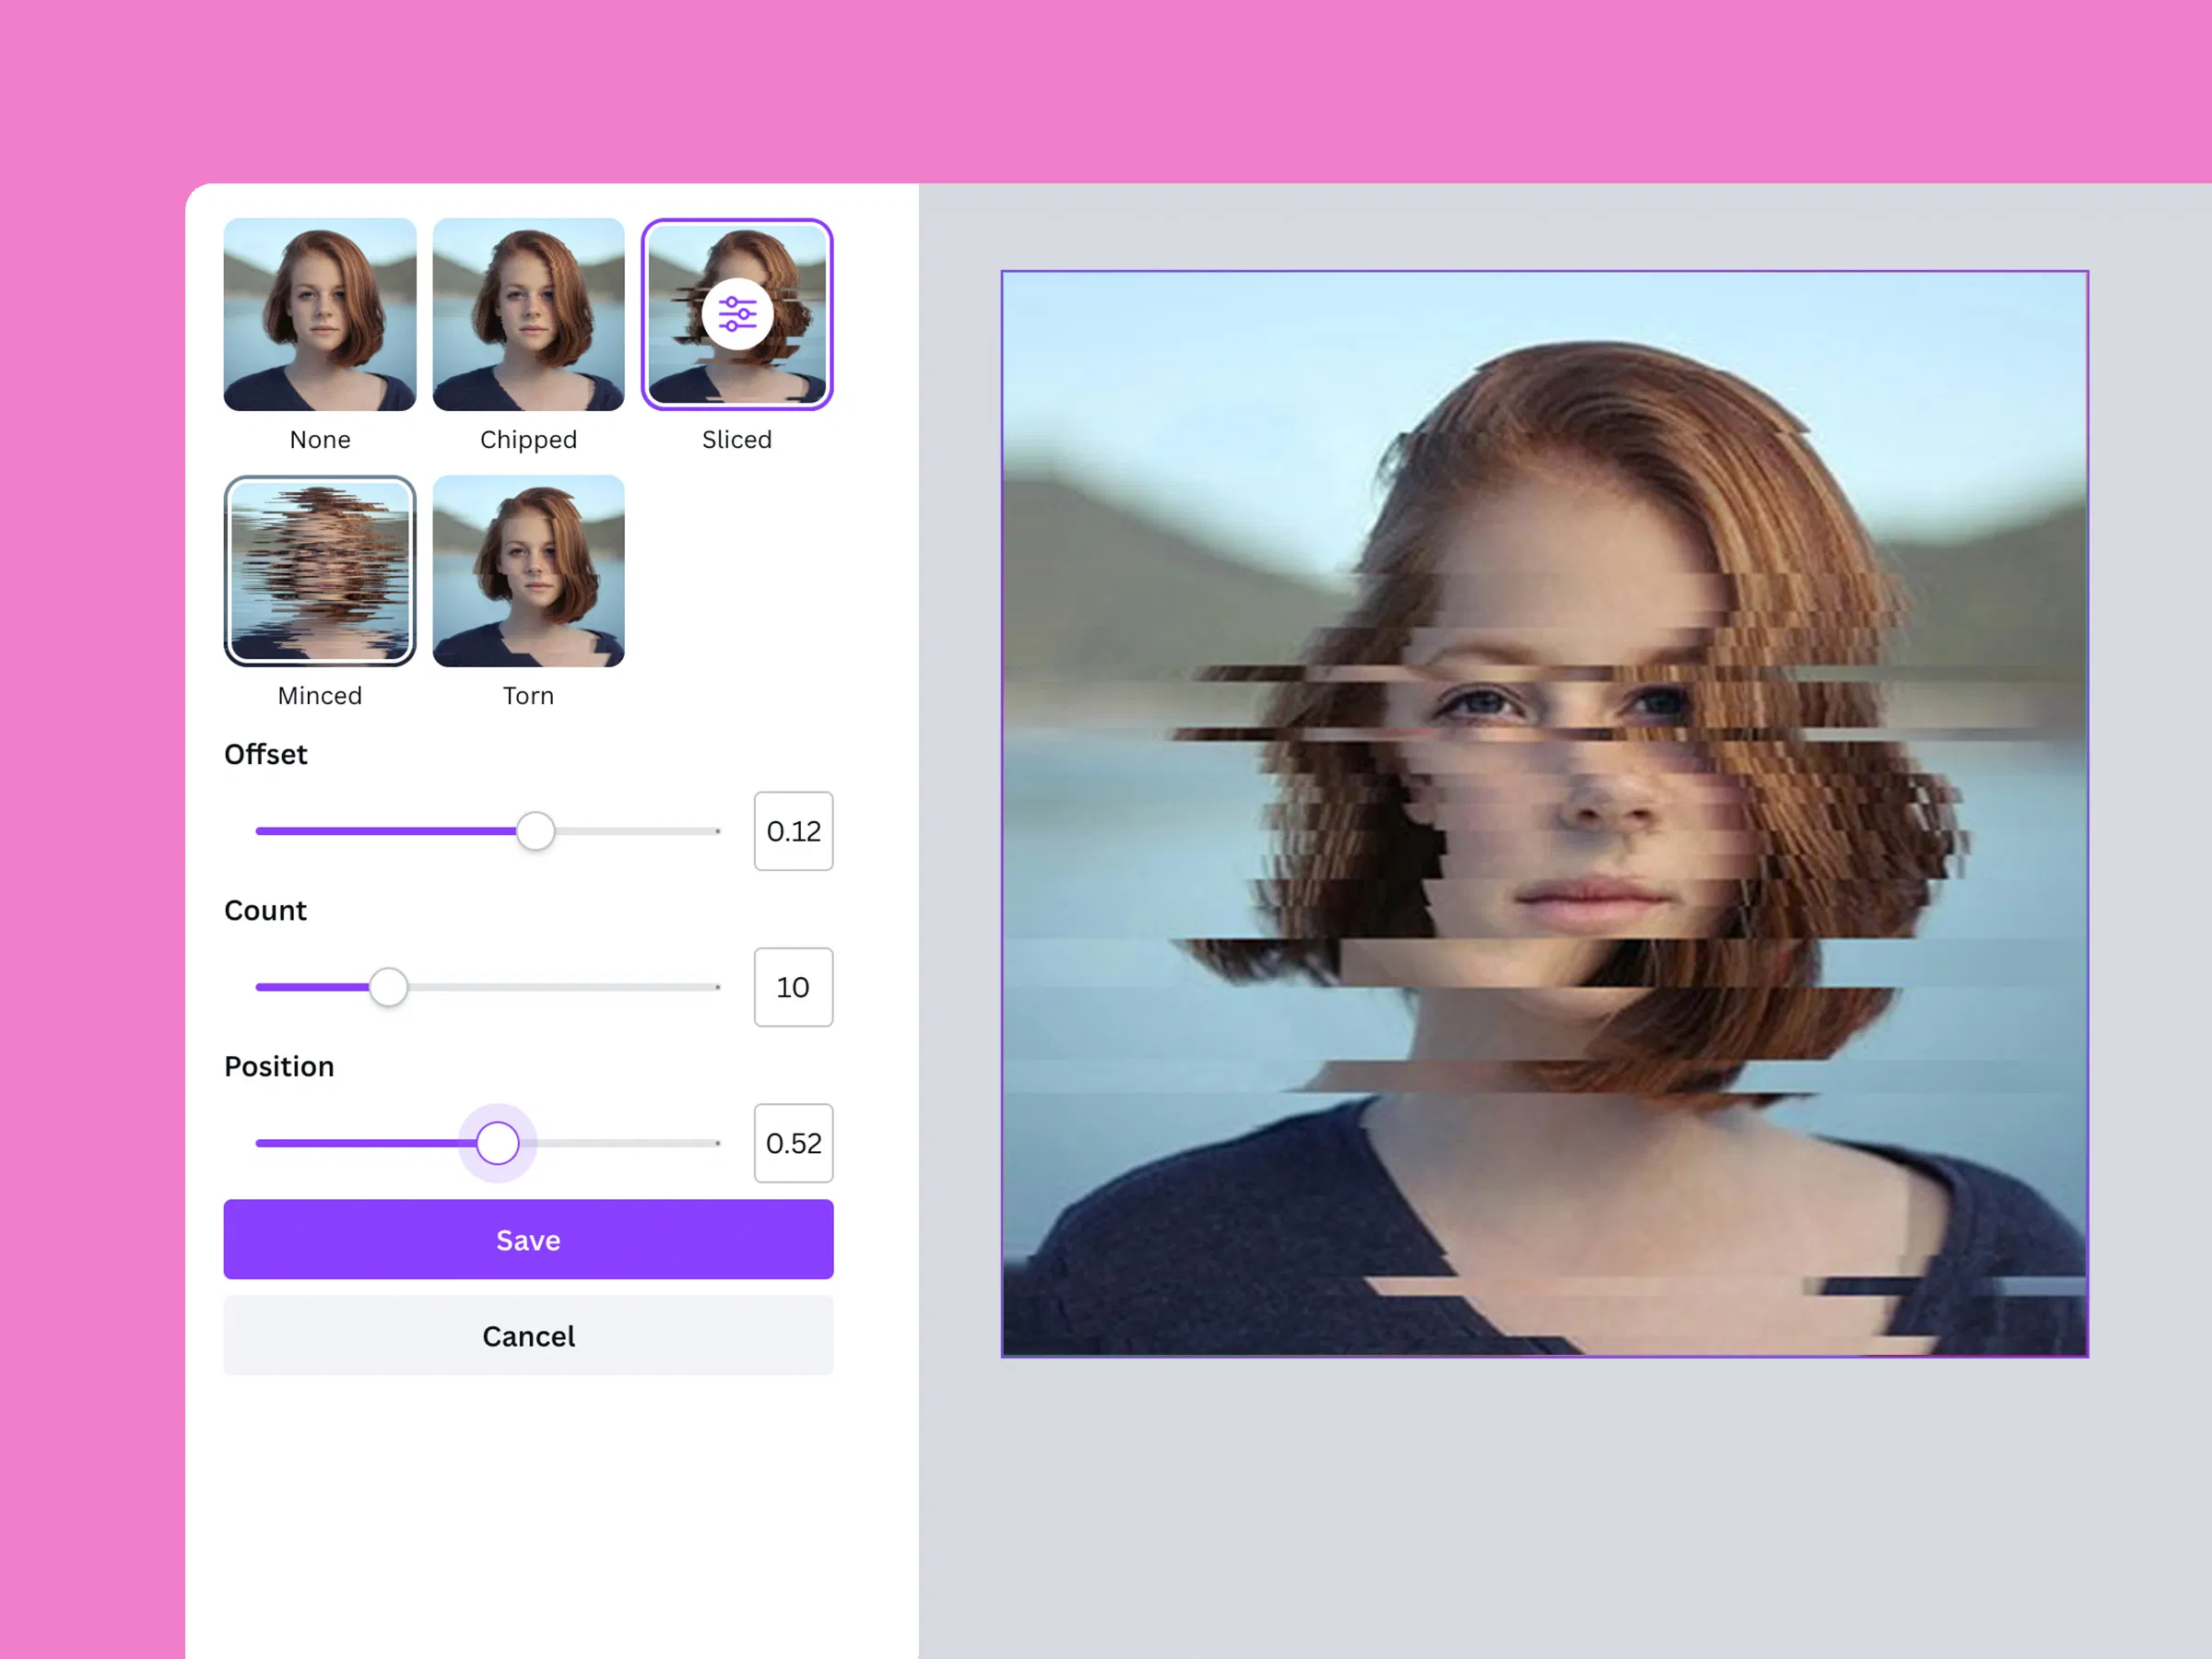Open the Sliced effect adjustment settings icon
2212x1659 pixels.
(737, 314)
